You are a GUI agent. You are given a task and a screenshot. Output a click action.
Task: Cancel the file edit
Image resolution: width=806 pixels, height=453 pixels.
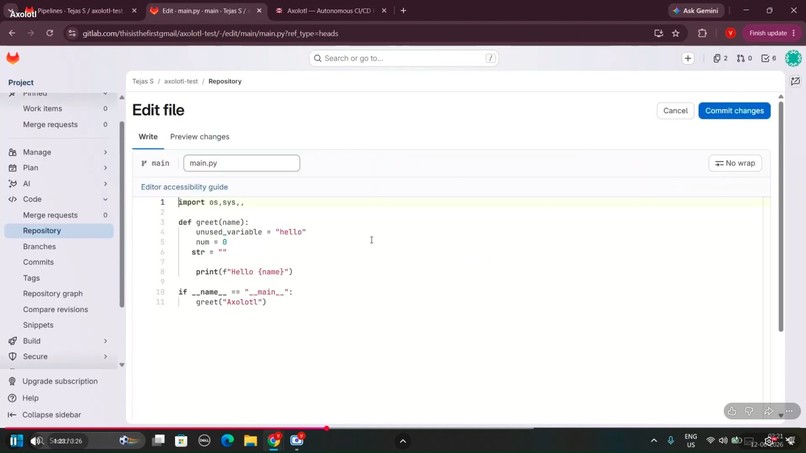pos(675,111)
